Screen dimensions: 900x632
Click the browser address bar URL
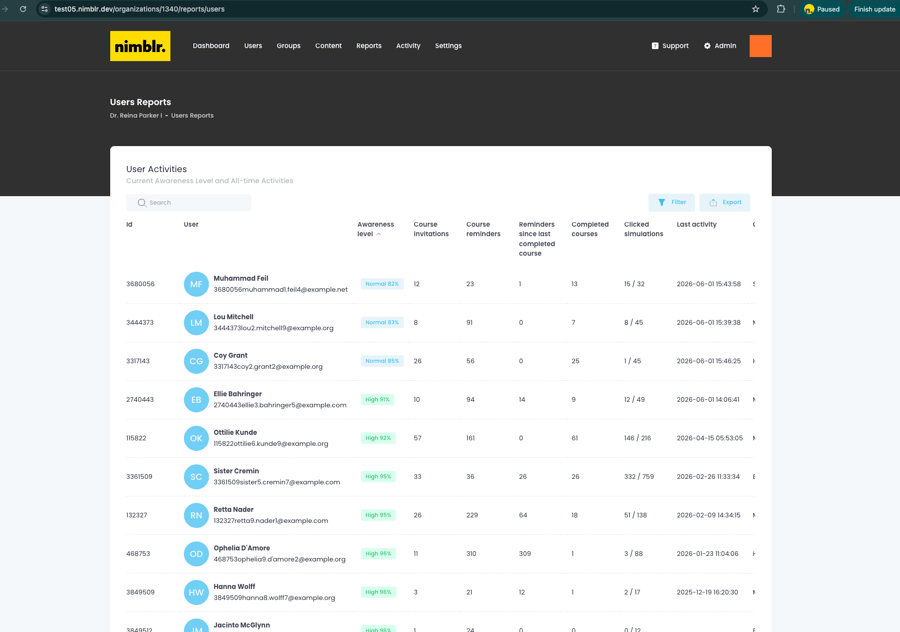click(139, 9)
